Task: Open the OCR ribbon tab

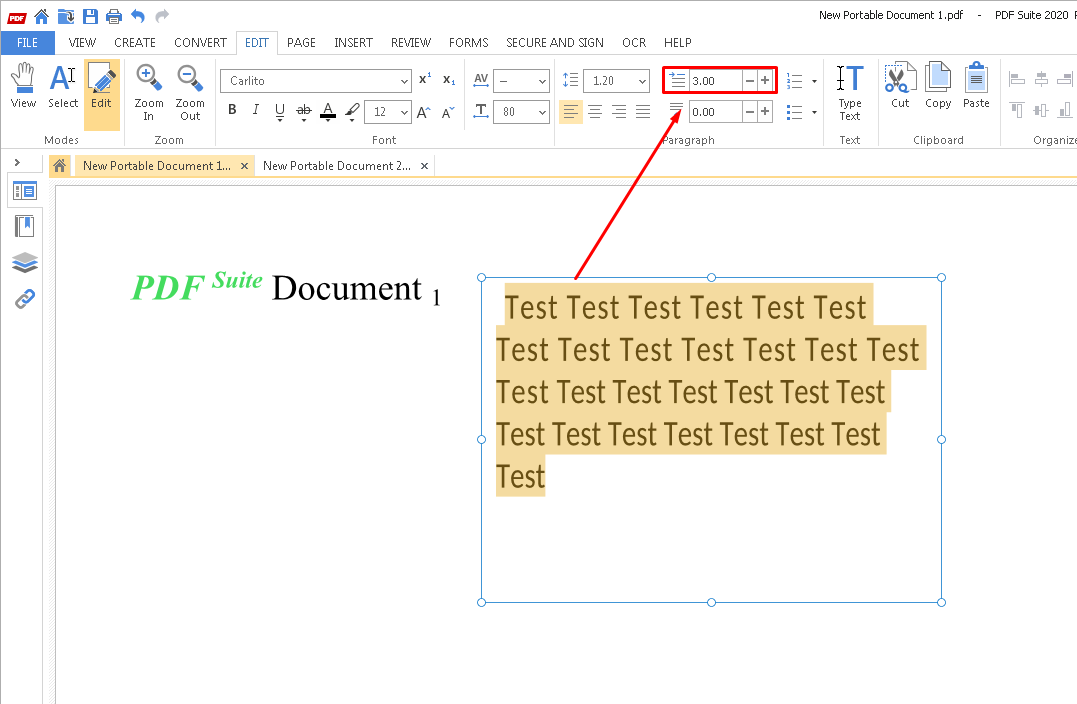Action: pyautogui.click(x=634, y=43)
